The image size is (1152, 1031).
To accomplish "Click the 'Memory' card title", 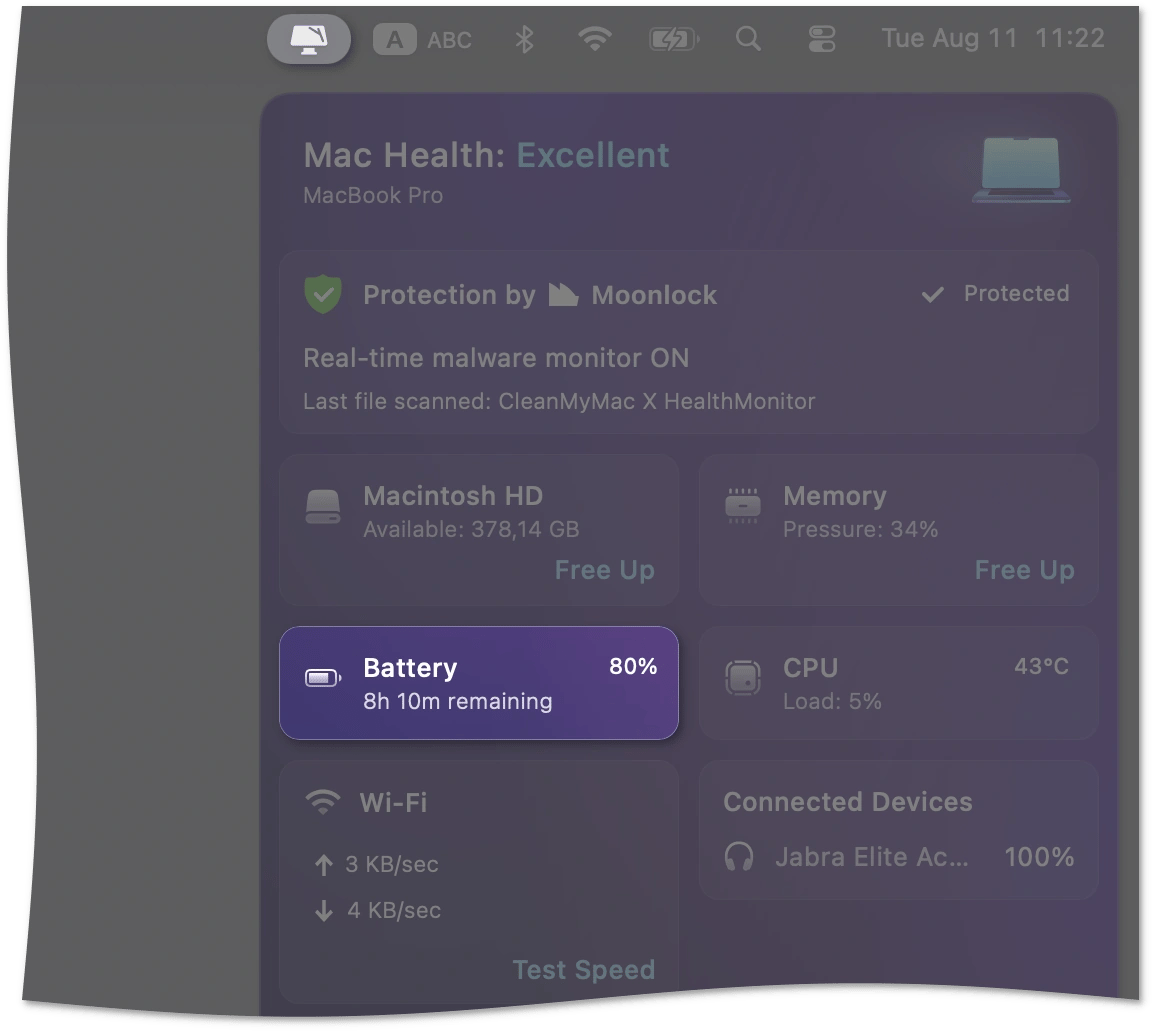I will click(x=835, y=497).
